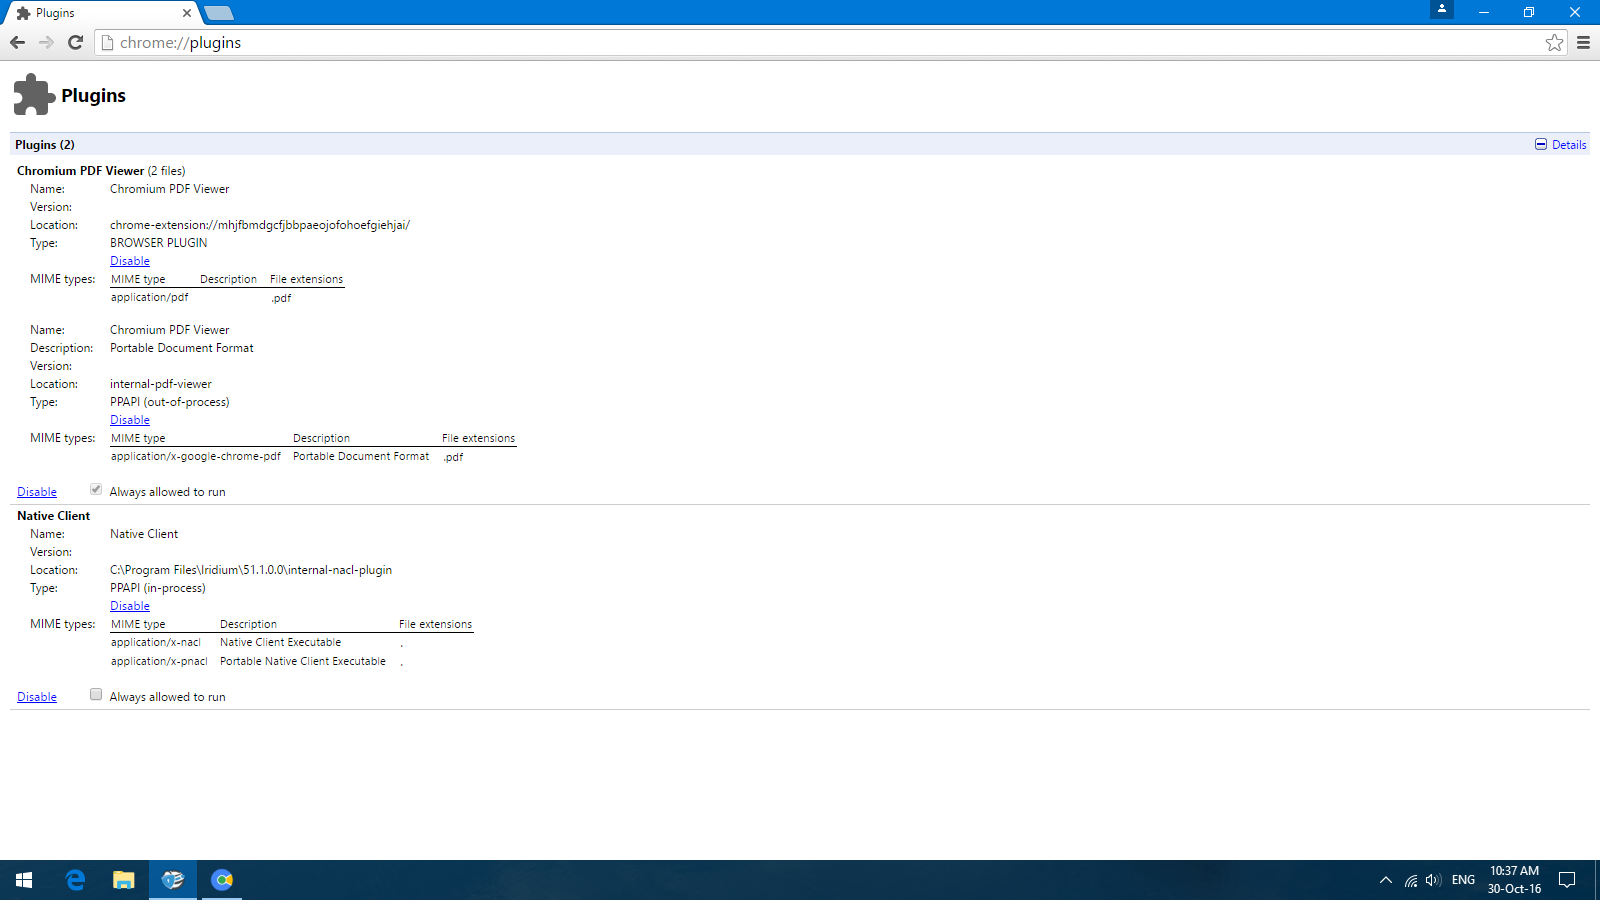Click the 'Native Client Executable' description cell

point(281,642)
